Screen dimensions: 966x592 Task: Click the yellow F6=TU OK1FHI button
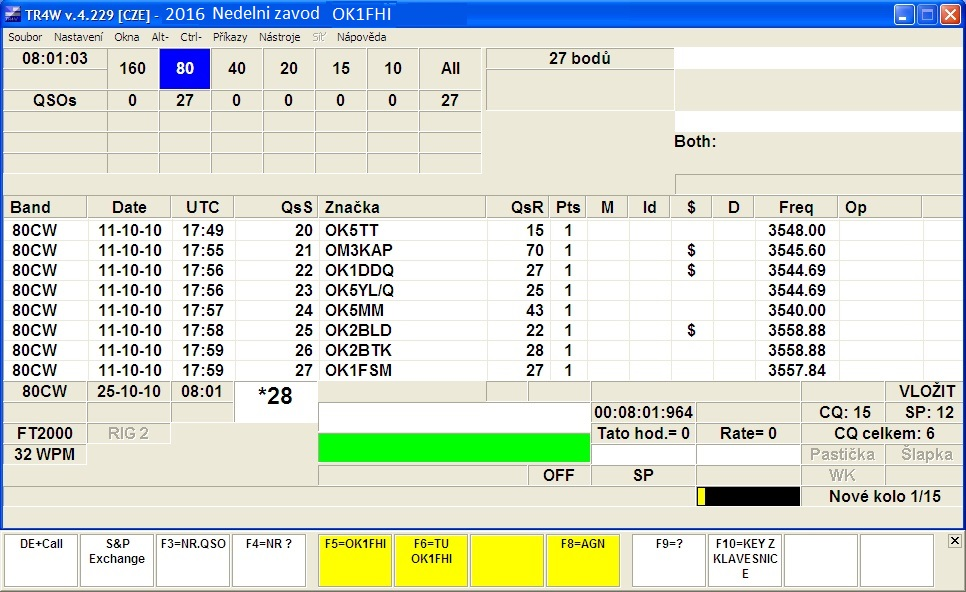point(431,560)
